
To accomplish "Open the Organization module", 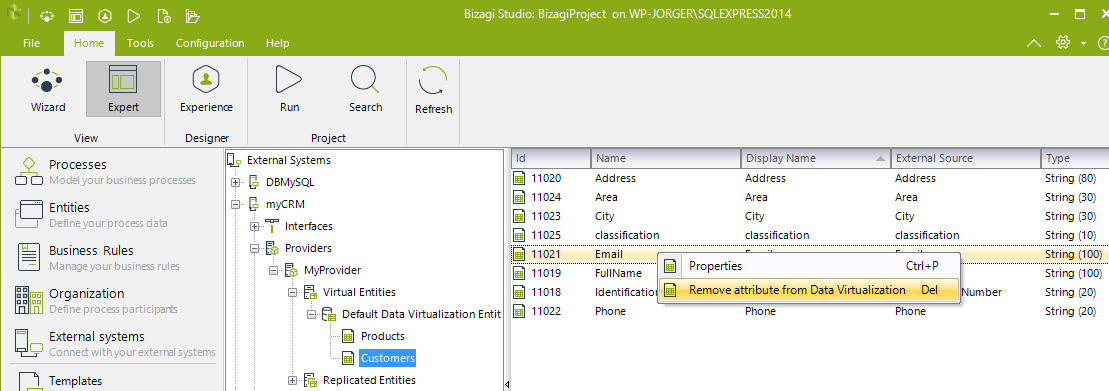I will [113, 300].
